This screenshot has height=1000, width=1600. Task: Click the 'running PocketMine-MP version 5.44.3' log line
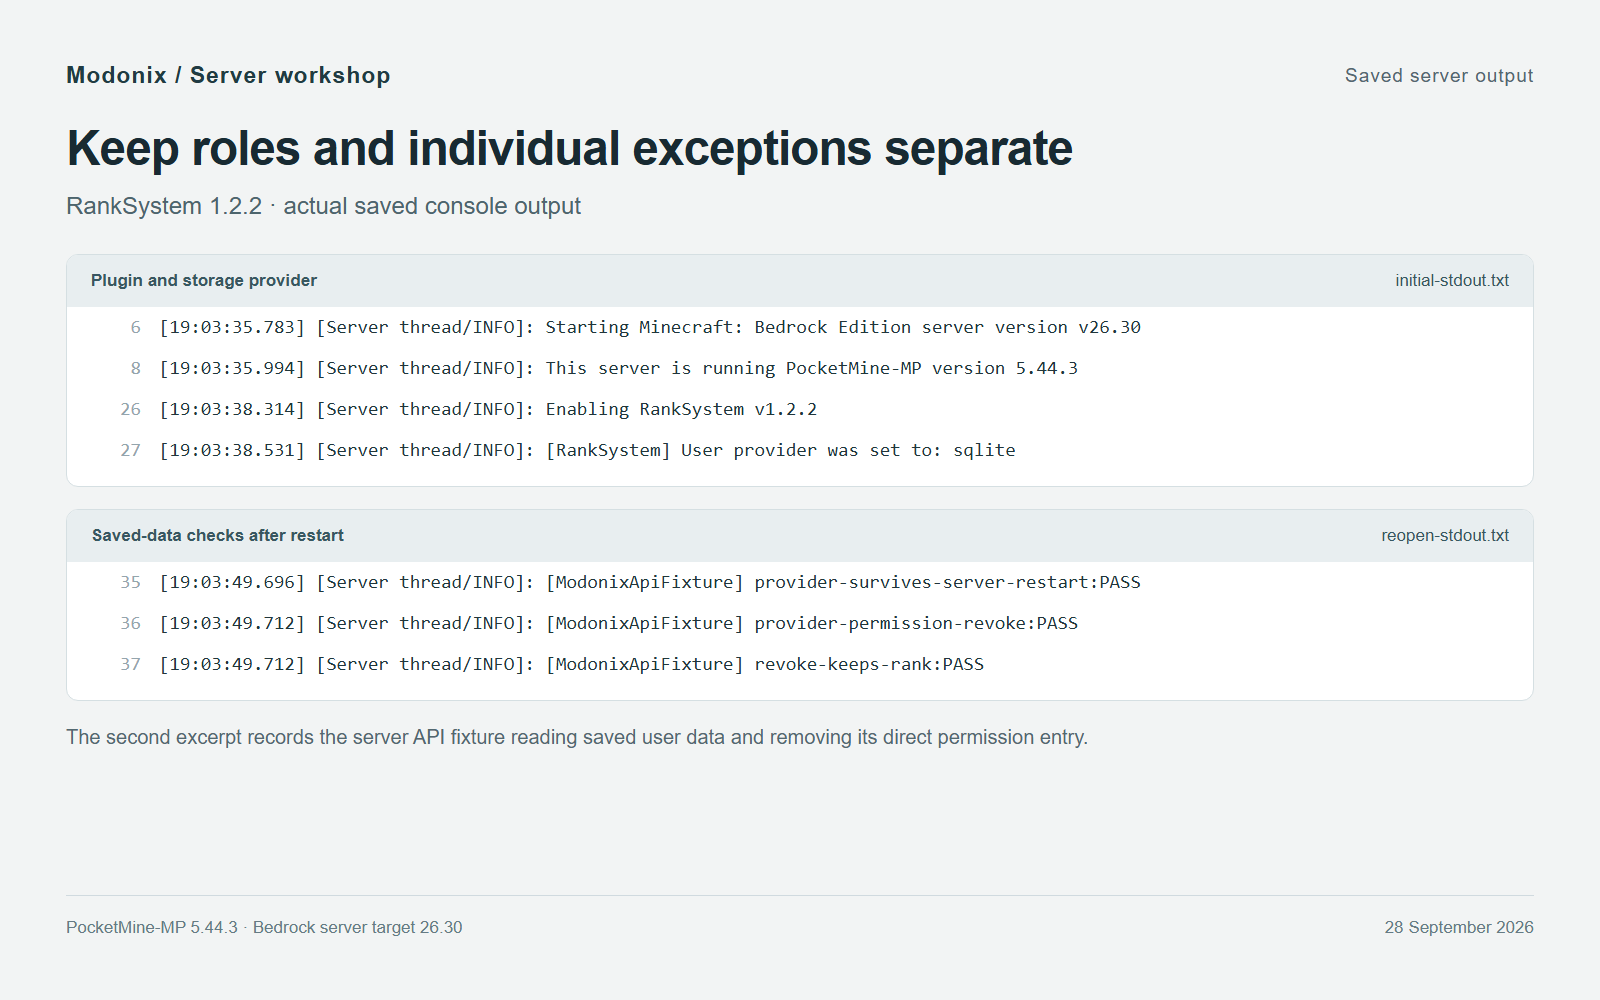point(619,369)
